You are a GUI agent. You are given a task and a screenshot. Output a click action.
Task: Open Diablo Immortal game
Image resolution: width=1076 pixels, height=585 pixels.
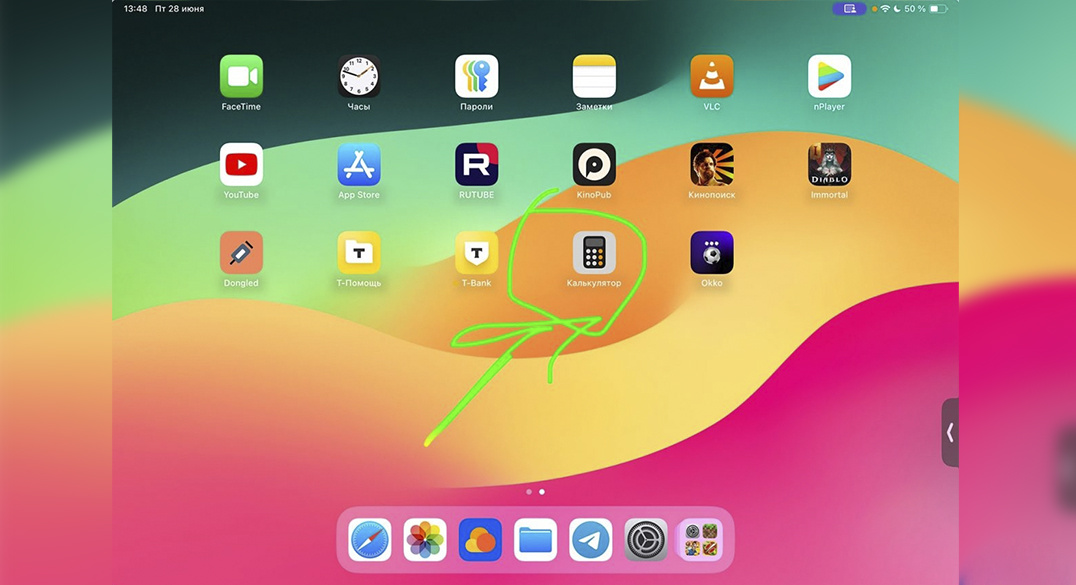(829, 164)
